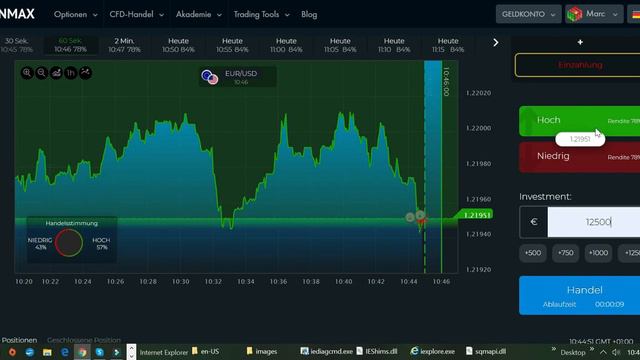
Task: Click the Einzahlung deposit button
Action: coord(578,65)
